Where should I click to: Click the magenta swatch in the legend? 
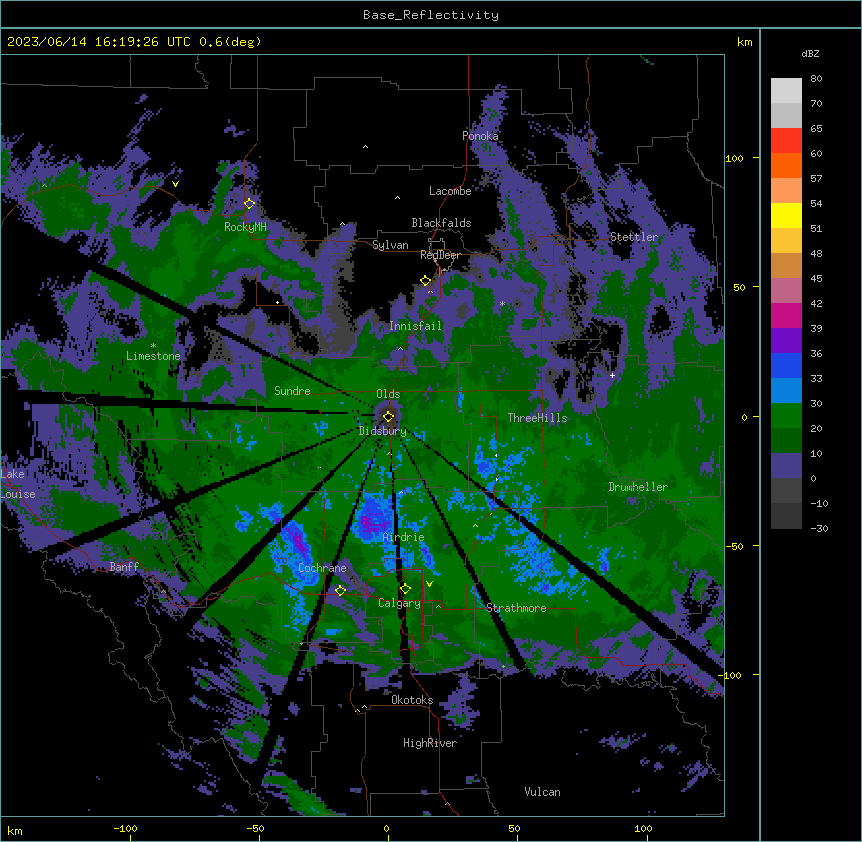click(x=786, y=315)
